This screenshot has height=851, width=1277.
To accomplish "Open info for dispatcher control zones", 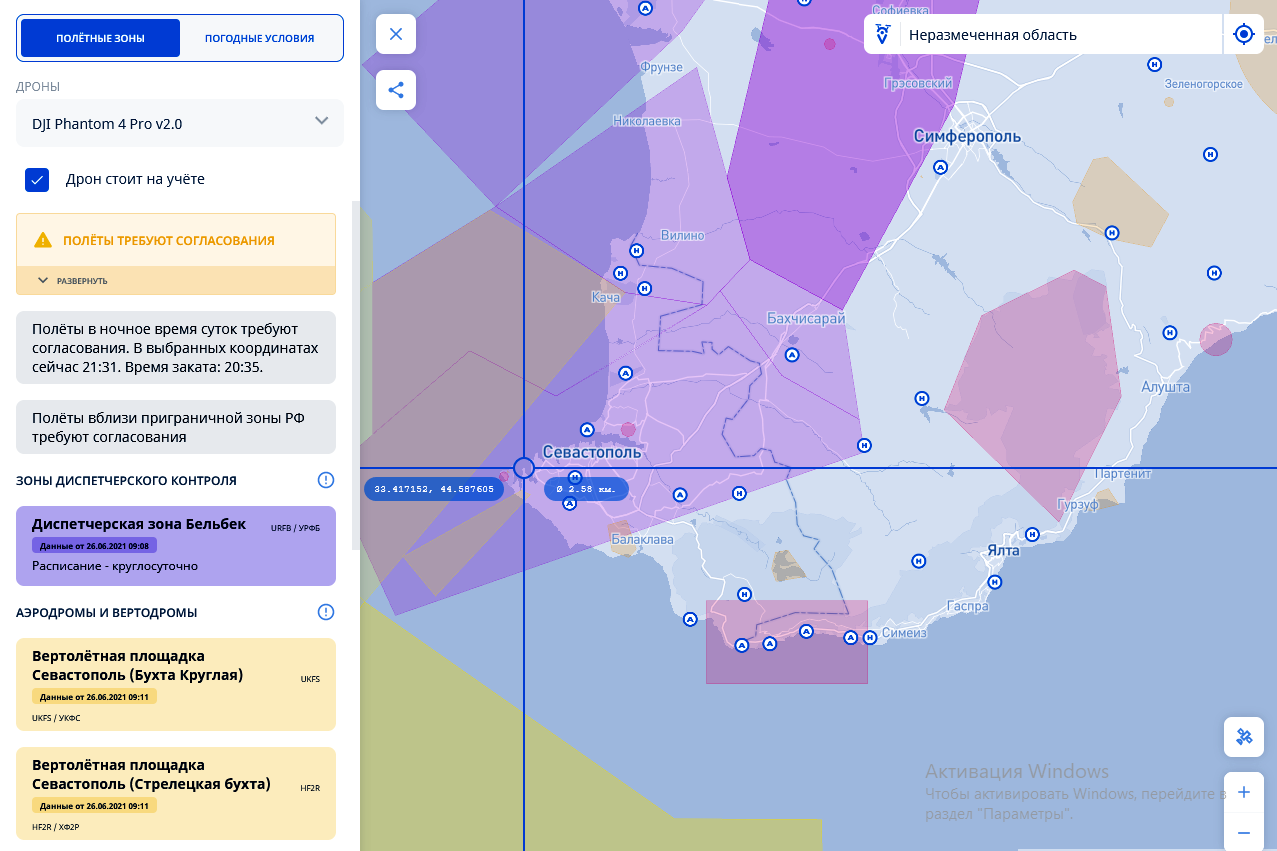I will coord(325,480).
